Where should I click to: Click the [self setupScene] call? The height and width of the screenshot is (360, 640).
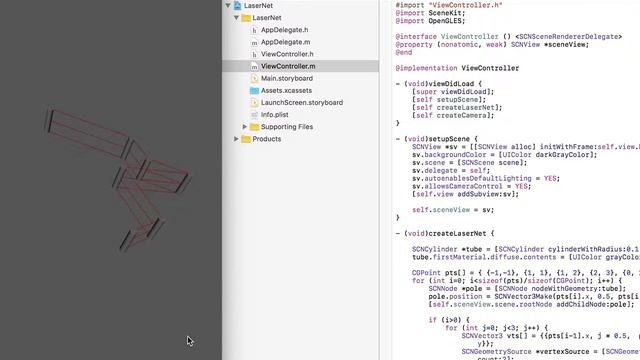(449, 100)
